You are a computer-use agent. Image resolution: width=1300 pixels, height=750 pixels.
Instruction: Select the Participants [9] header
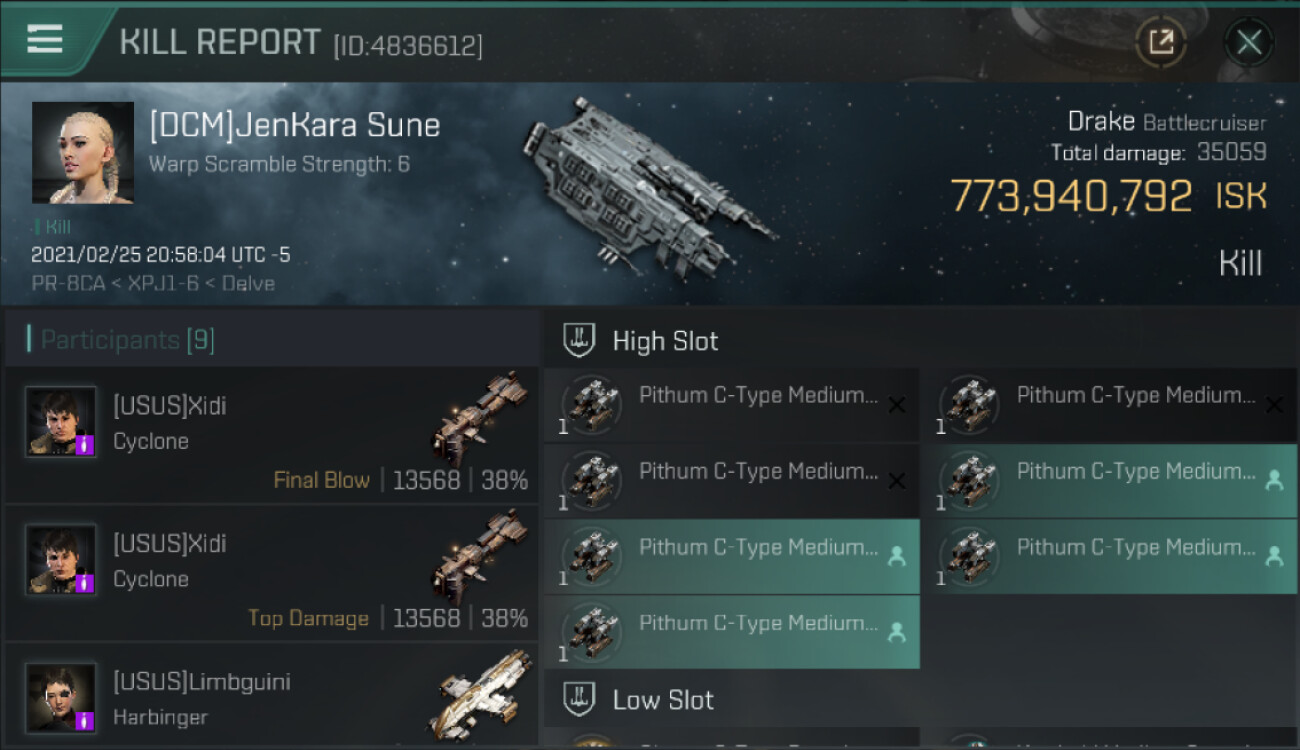click(121, 340)
